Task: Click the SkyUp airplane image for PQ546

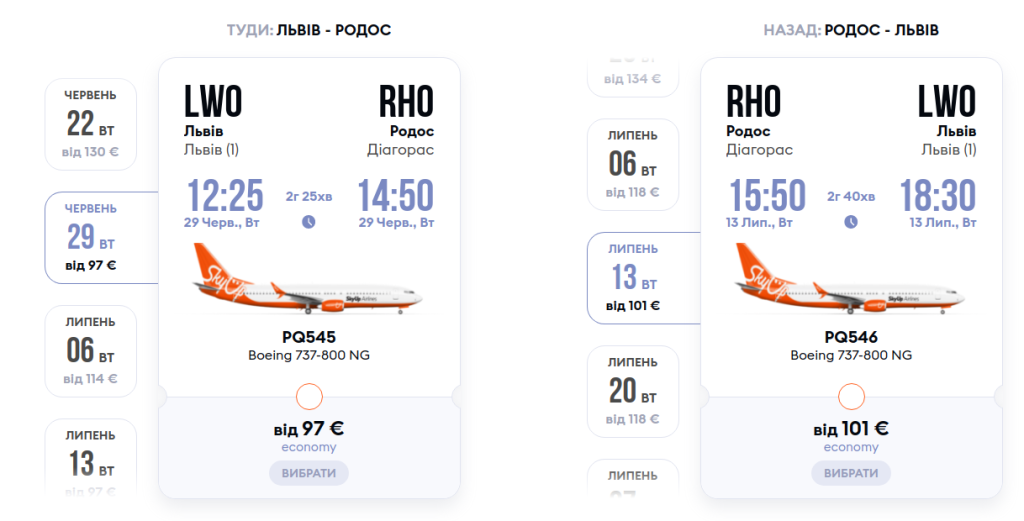Action: click(x=851, y=281)
